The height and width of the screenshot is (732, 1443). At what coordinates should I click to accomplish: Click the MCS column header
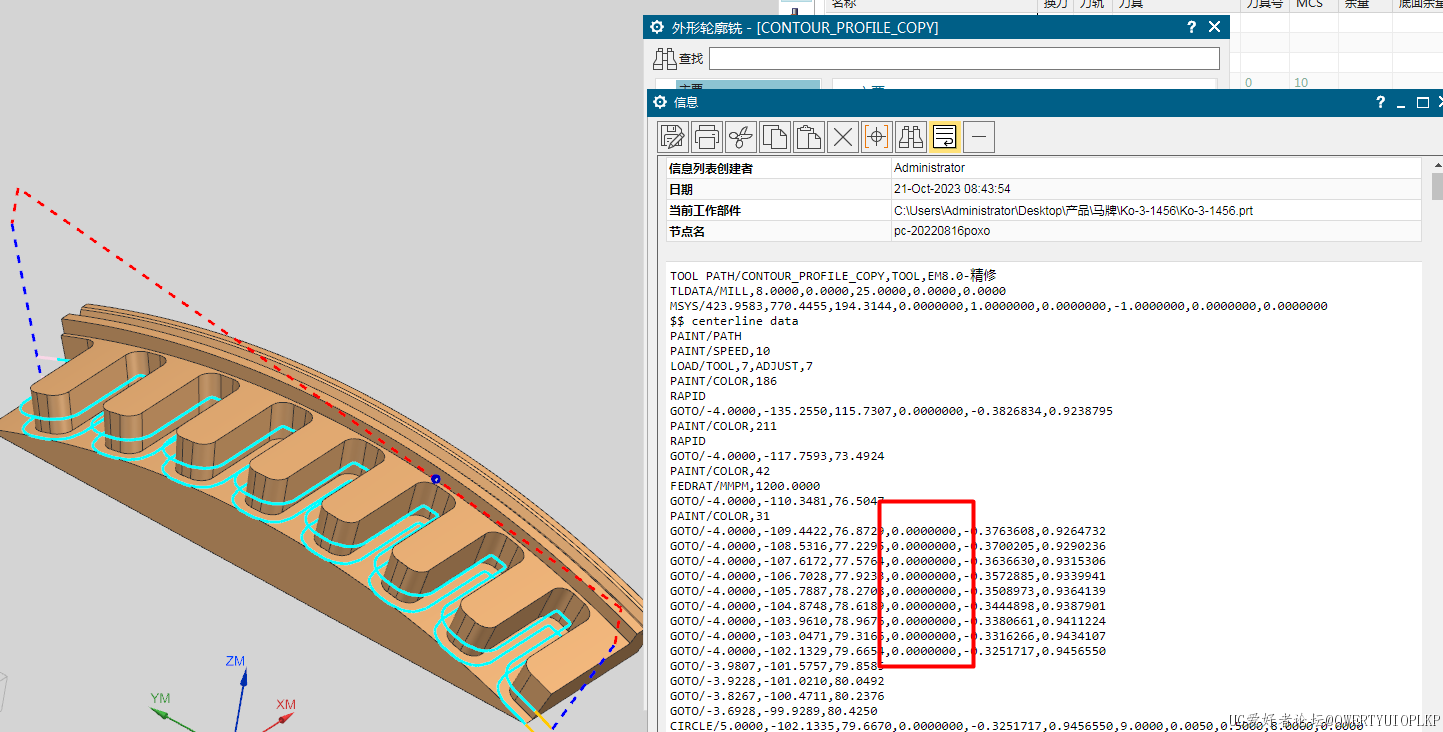1310,4
